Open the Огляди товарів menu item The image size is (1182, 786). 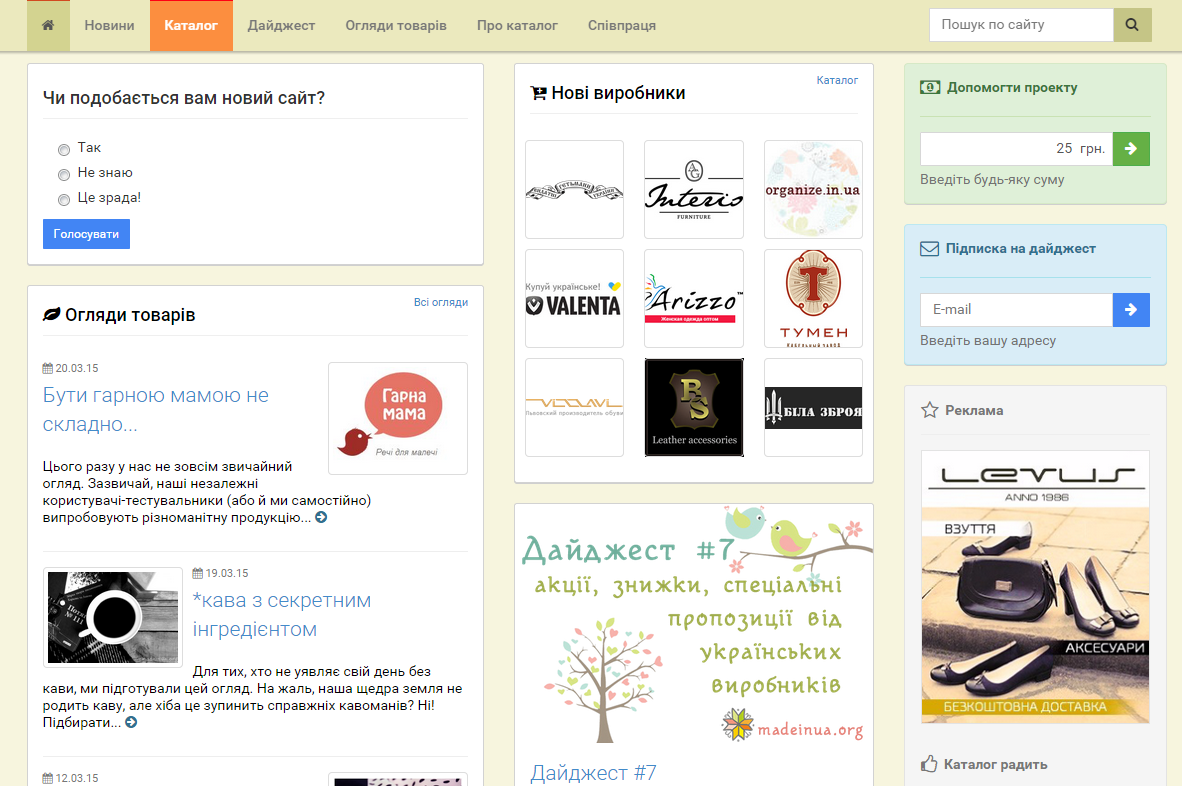click(396, 25)
